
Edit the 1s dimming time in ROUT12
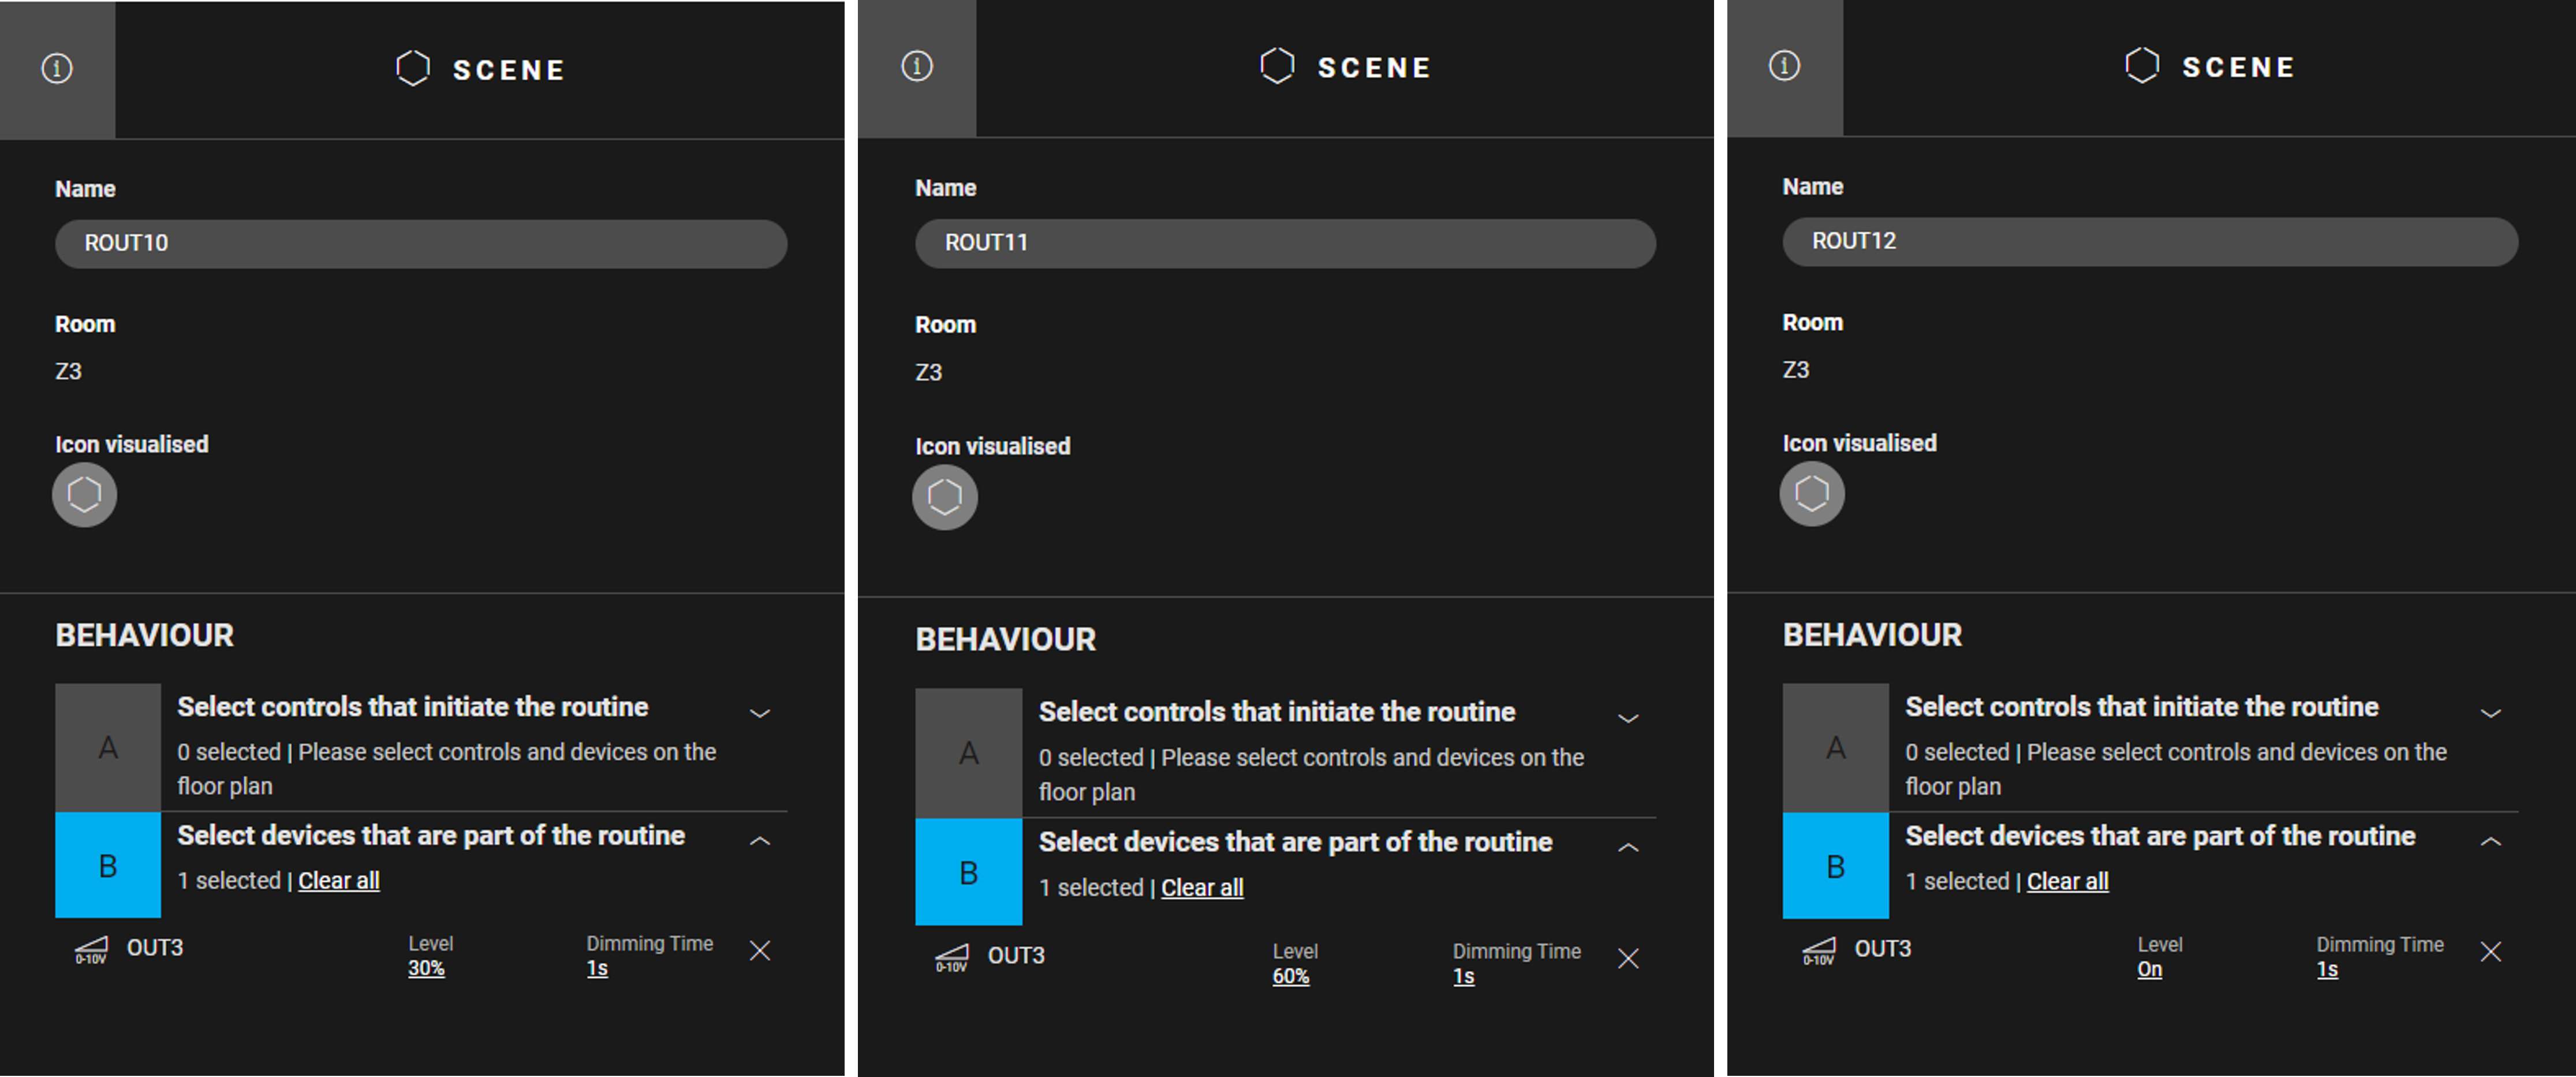2327,969
